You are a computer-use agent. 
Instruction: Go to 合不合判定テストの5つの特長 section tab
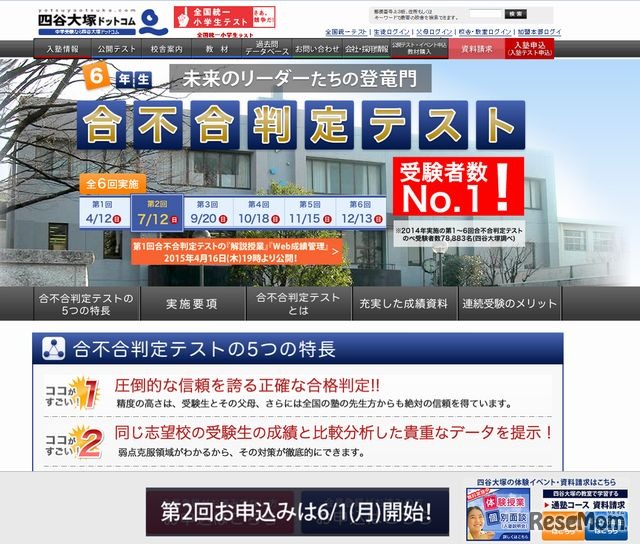pos(86,304)
